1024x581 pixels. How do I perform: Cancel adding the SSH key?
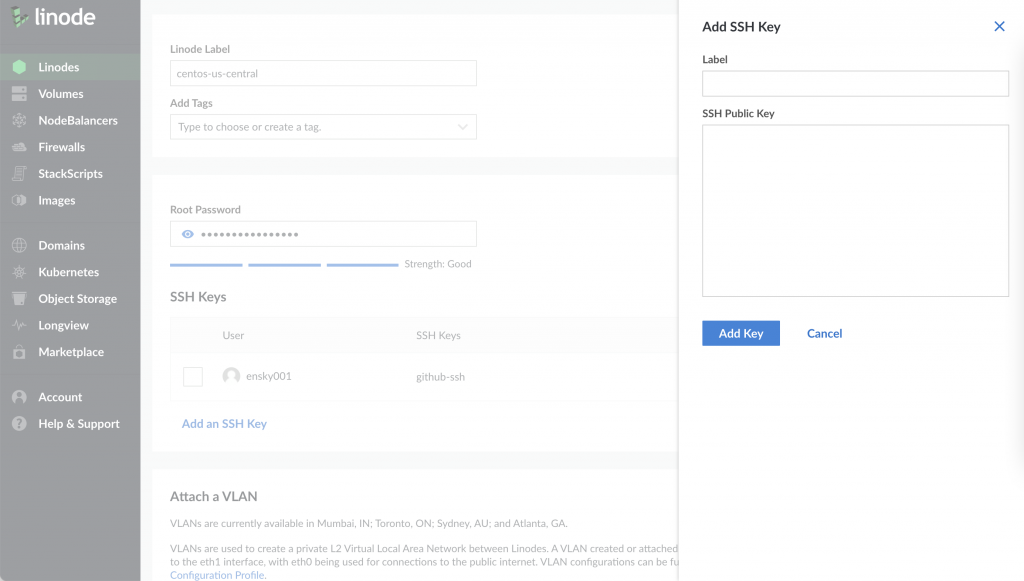[824, 333]
